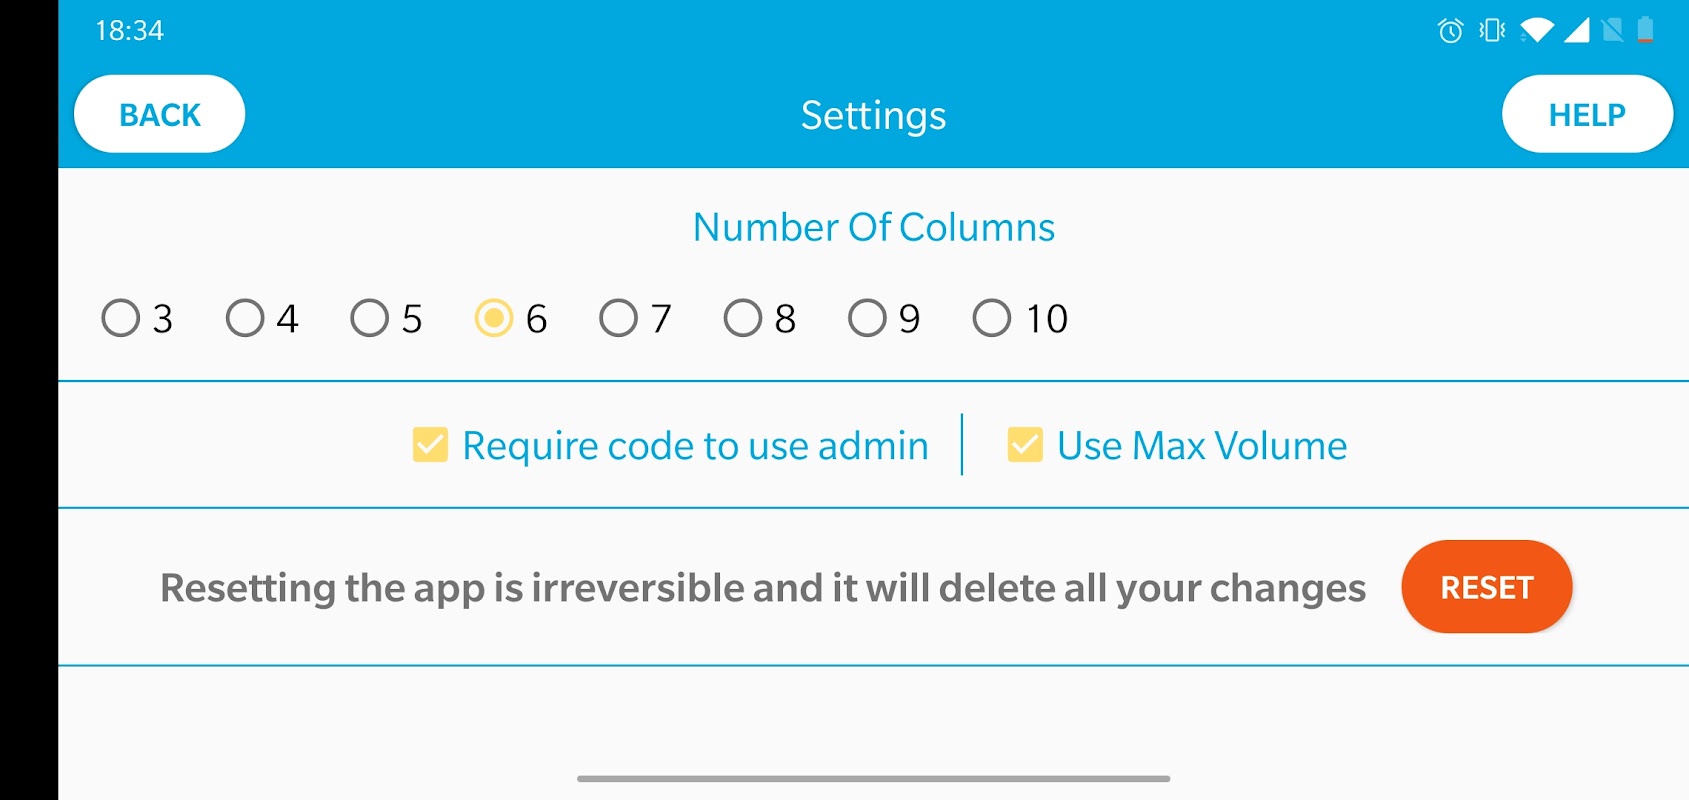The width and height of the screenshot is (1689, 800).
Task: Tap the vibrate mode status icon
Action: coord(1492,31)
